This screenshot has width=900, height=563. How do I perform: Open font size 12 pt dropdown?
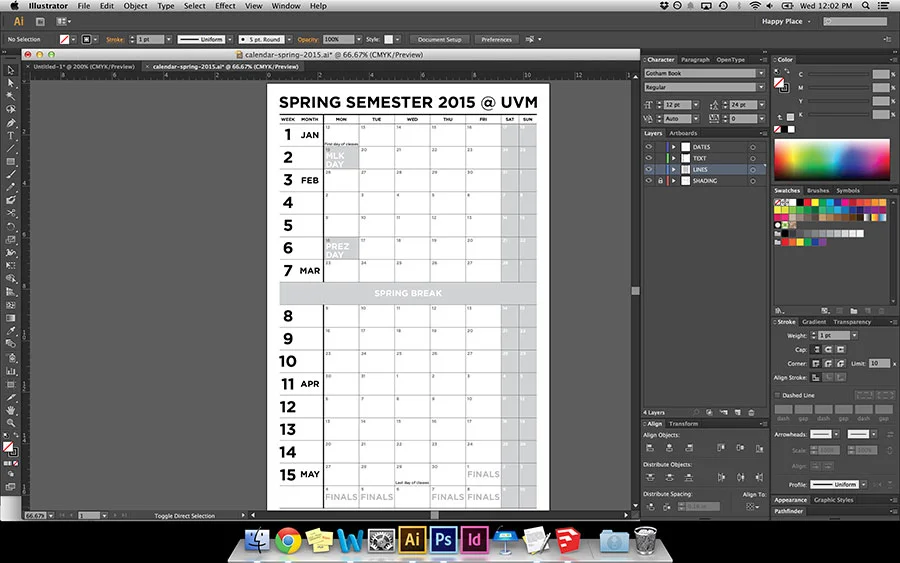coord(696,105)
